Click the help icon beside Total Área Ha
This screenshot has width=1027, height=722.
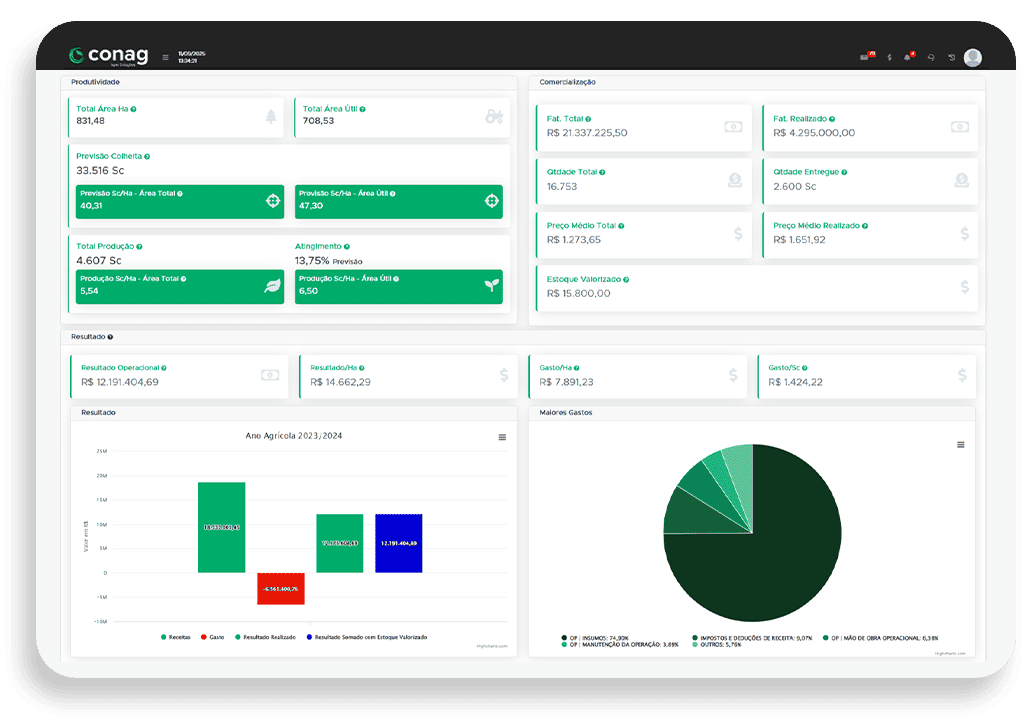133,108
